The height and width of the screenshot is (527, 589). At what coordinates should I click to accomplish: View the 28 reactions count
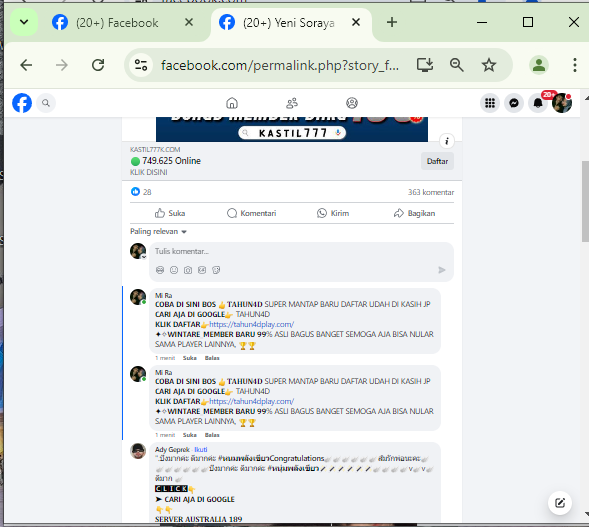tap(141, 192)
